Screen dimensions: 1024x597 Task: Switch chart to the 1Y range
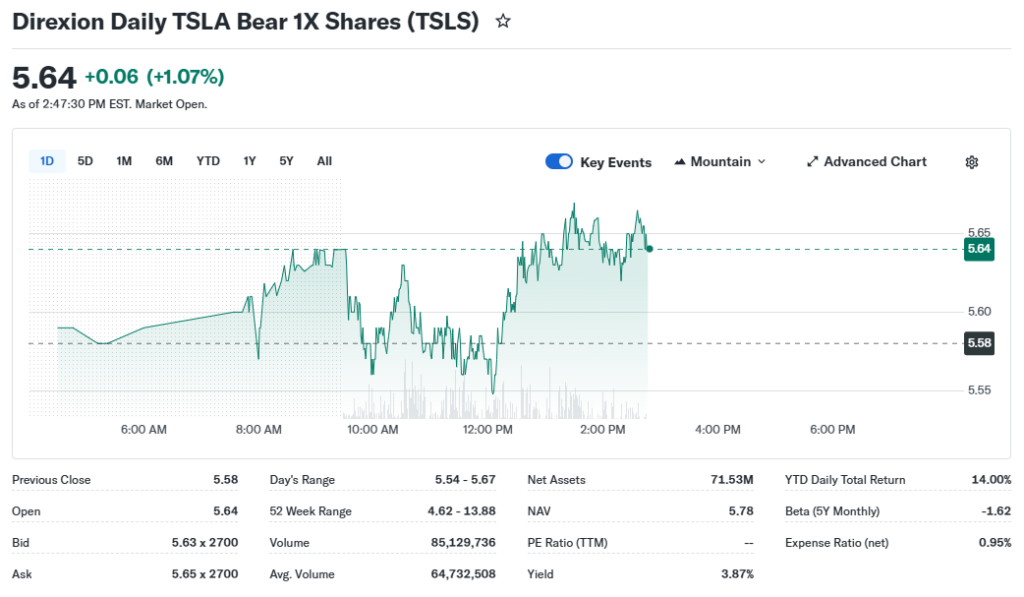[x=250, y=161]
